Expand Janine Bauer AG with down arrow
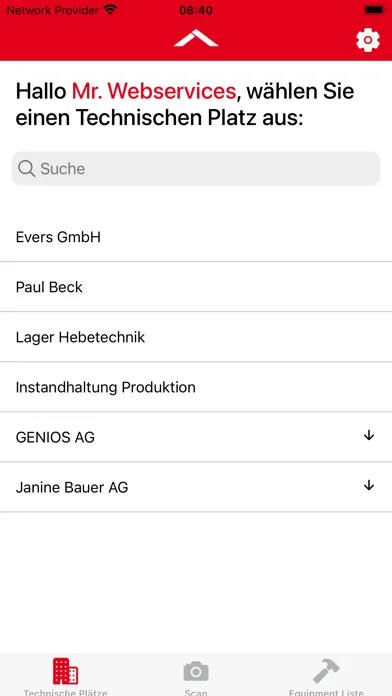Image resolution: width=392 pixels, height=696 pixels. 369,486
